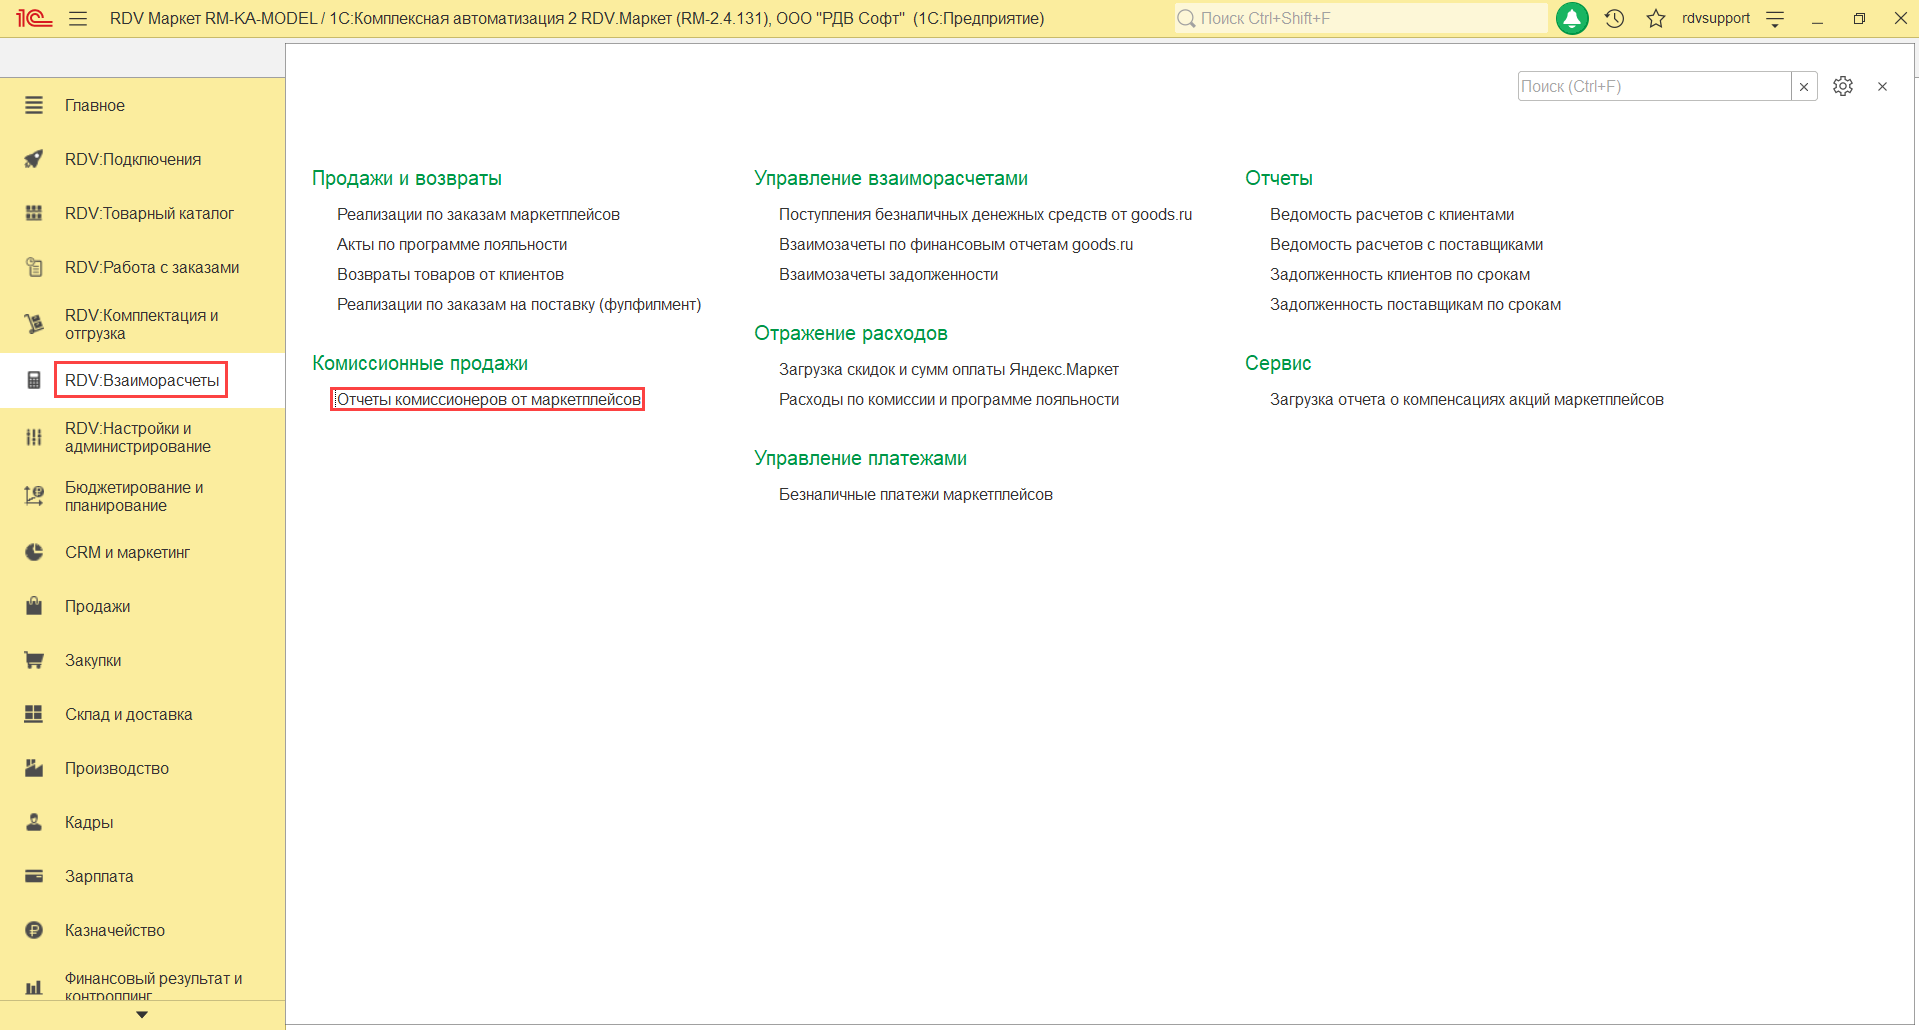Open Возвраты товаров от клиентов

450,274
